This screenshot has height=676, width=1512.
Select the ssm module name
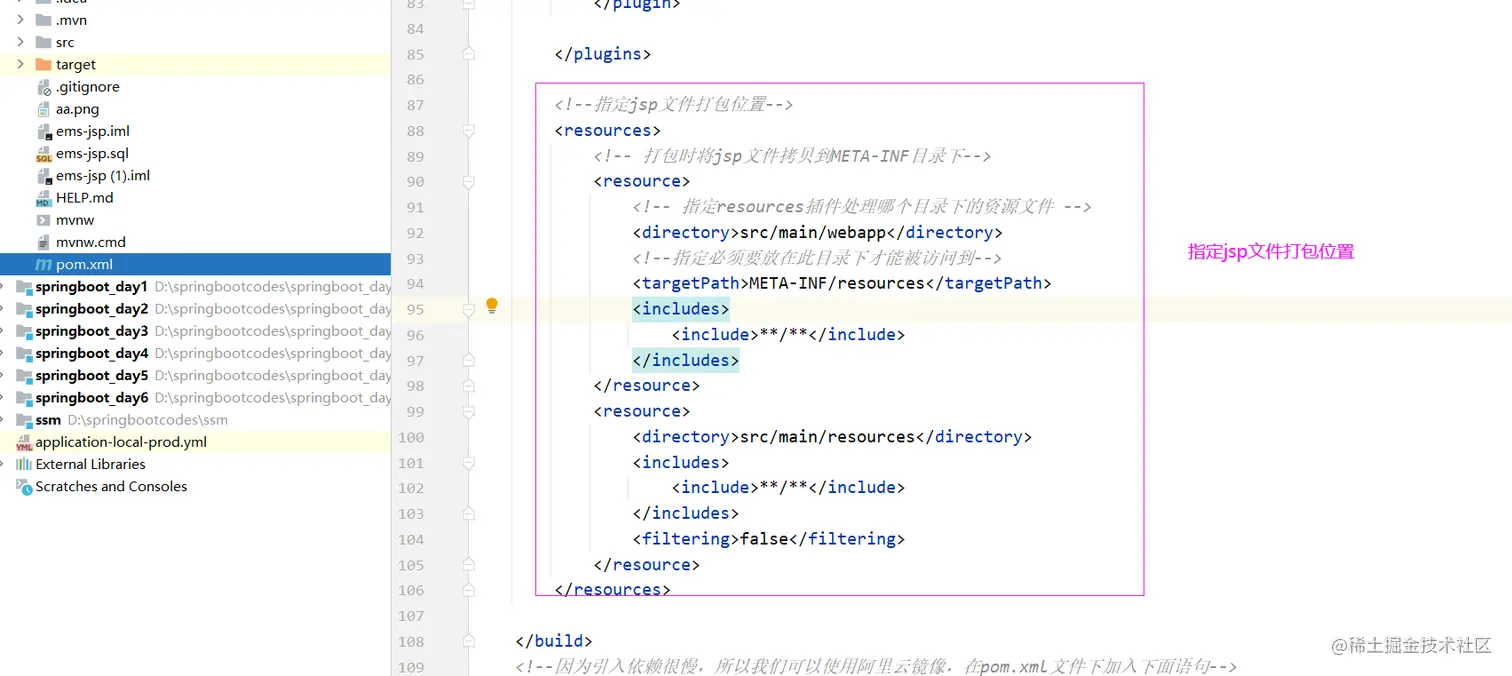coord(48,420)
